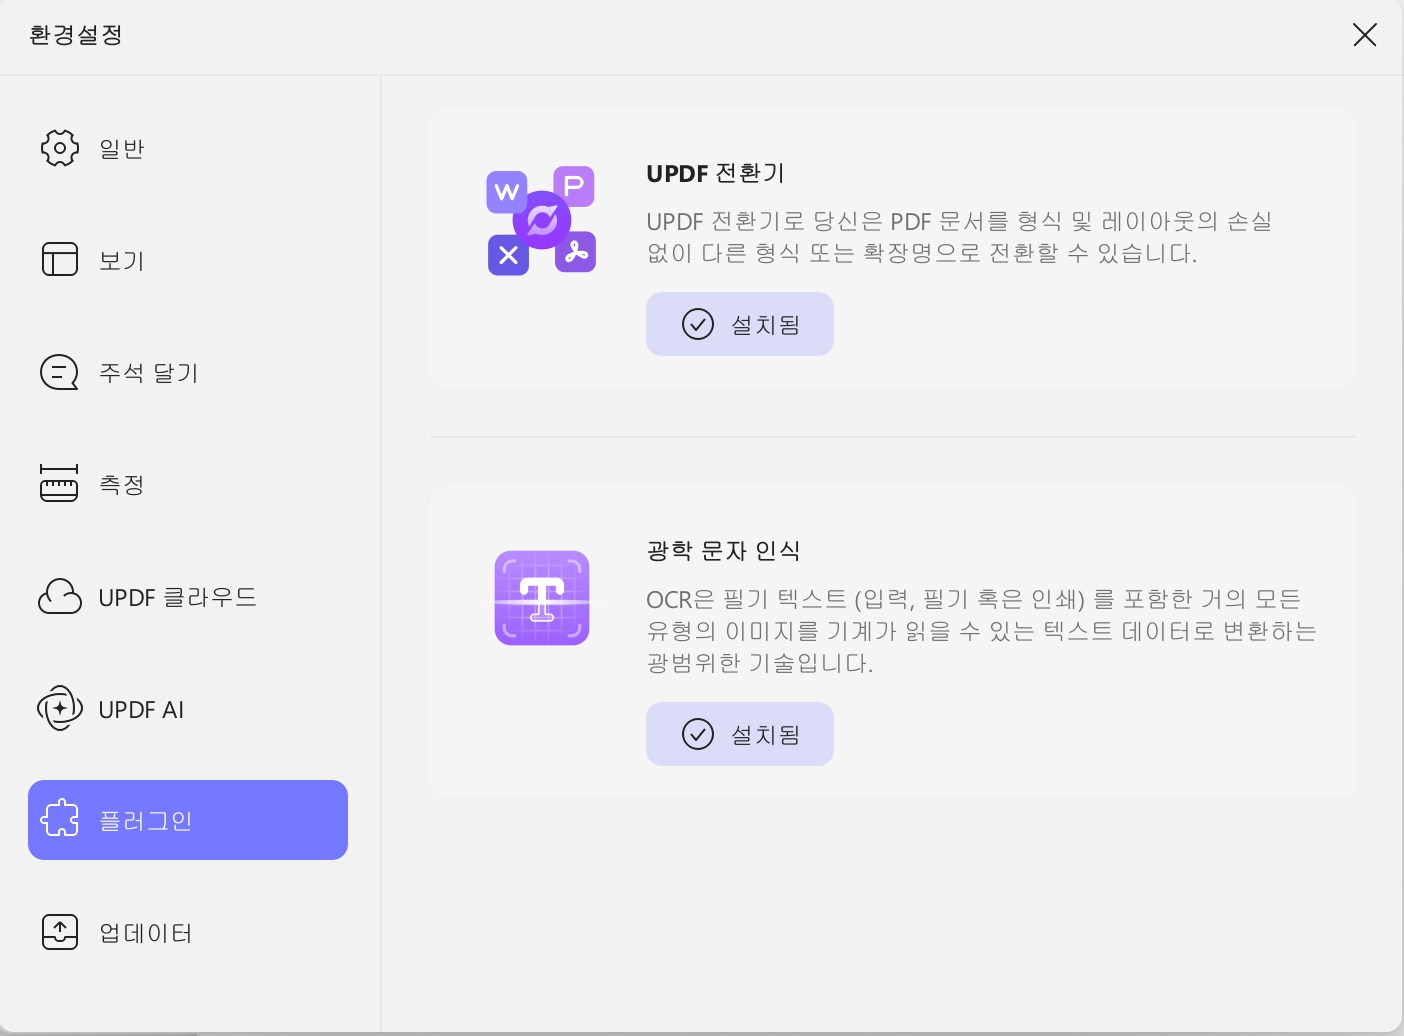Go to the UPDF 클라우드 tab

tap(188, 597)
